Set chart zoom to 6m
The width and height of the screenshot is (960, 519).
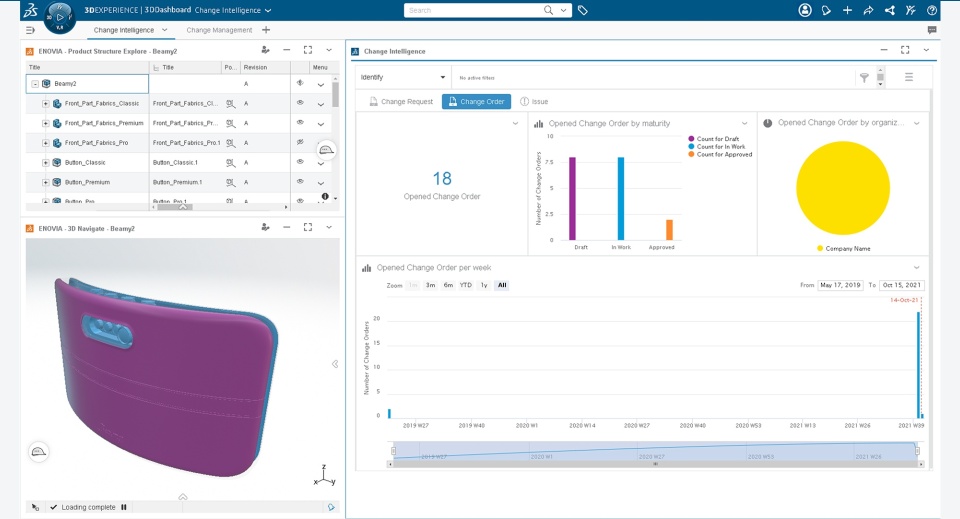click(448, 285)
